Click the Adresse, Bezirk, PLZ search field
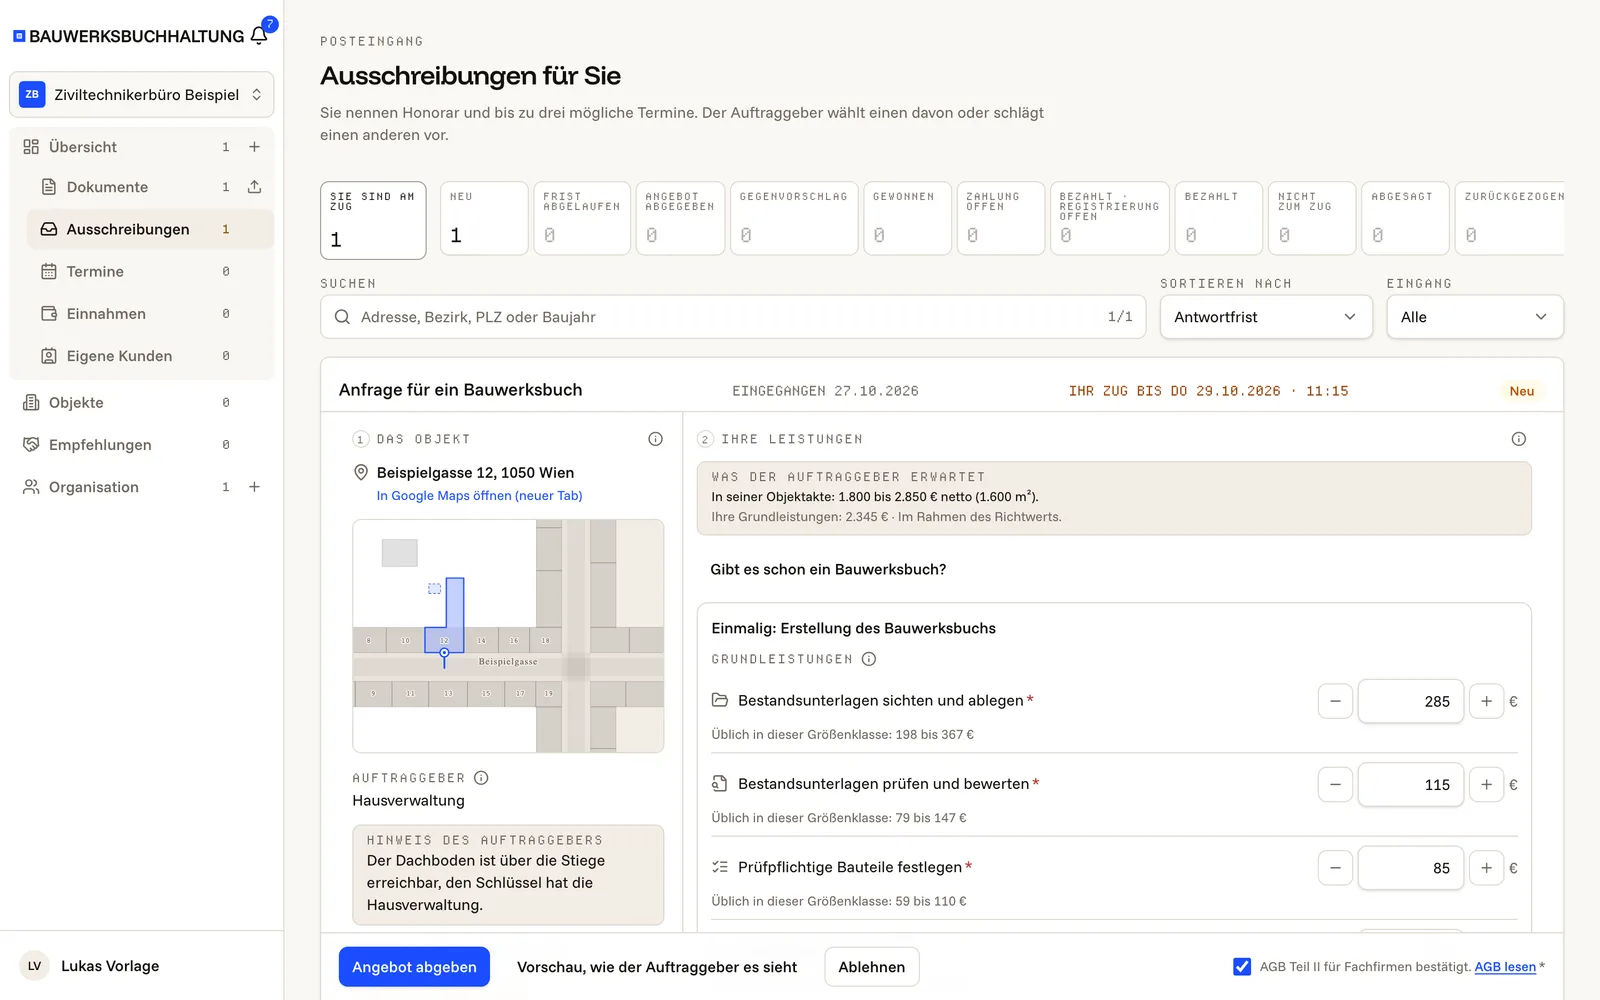The width and height of the screenshot is (1600, 1000). pos(733,317)
